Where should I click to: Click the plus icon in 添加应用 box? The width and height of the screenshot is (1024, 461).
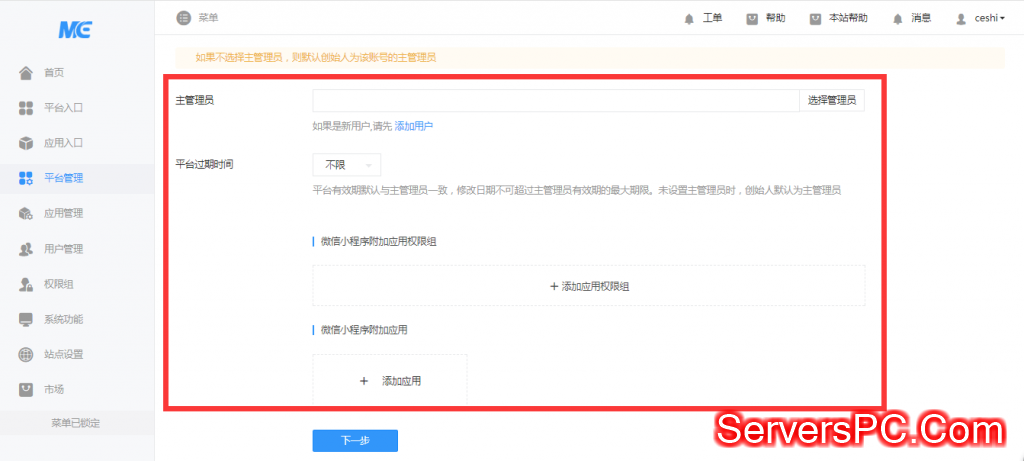click(x=364, y=381)
